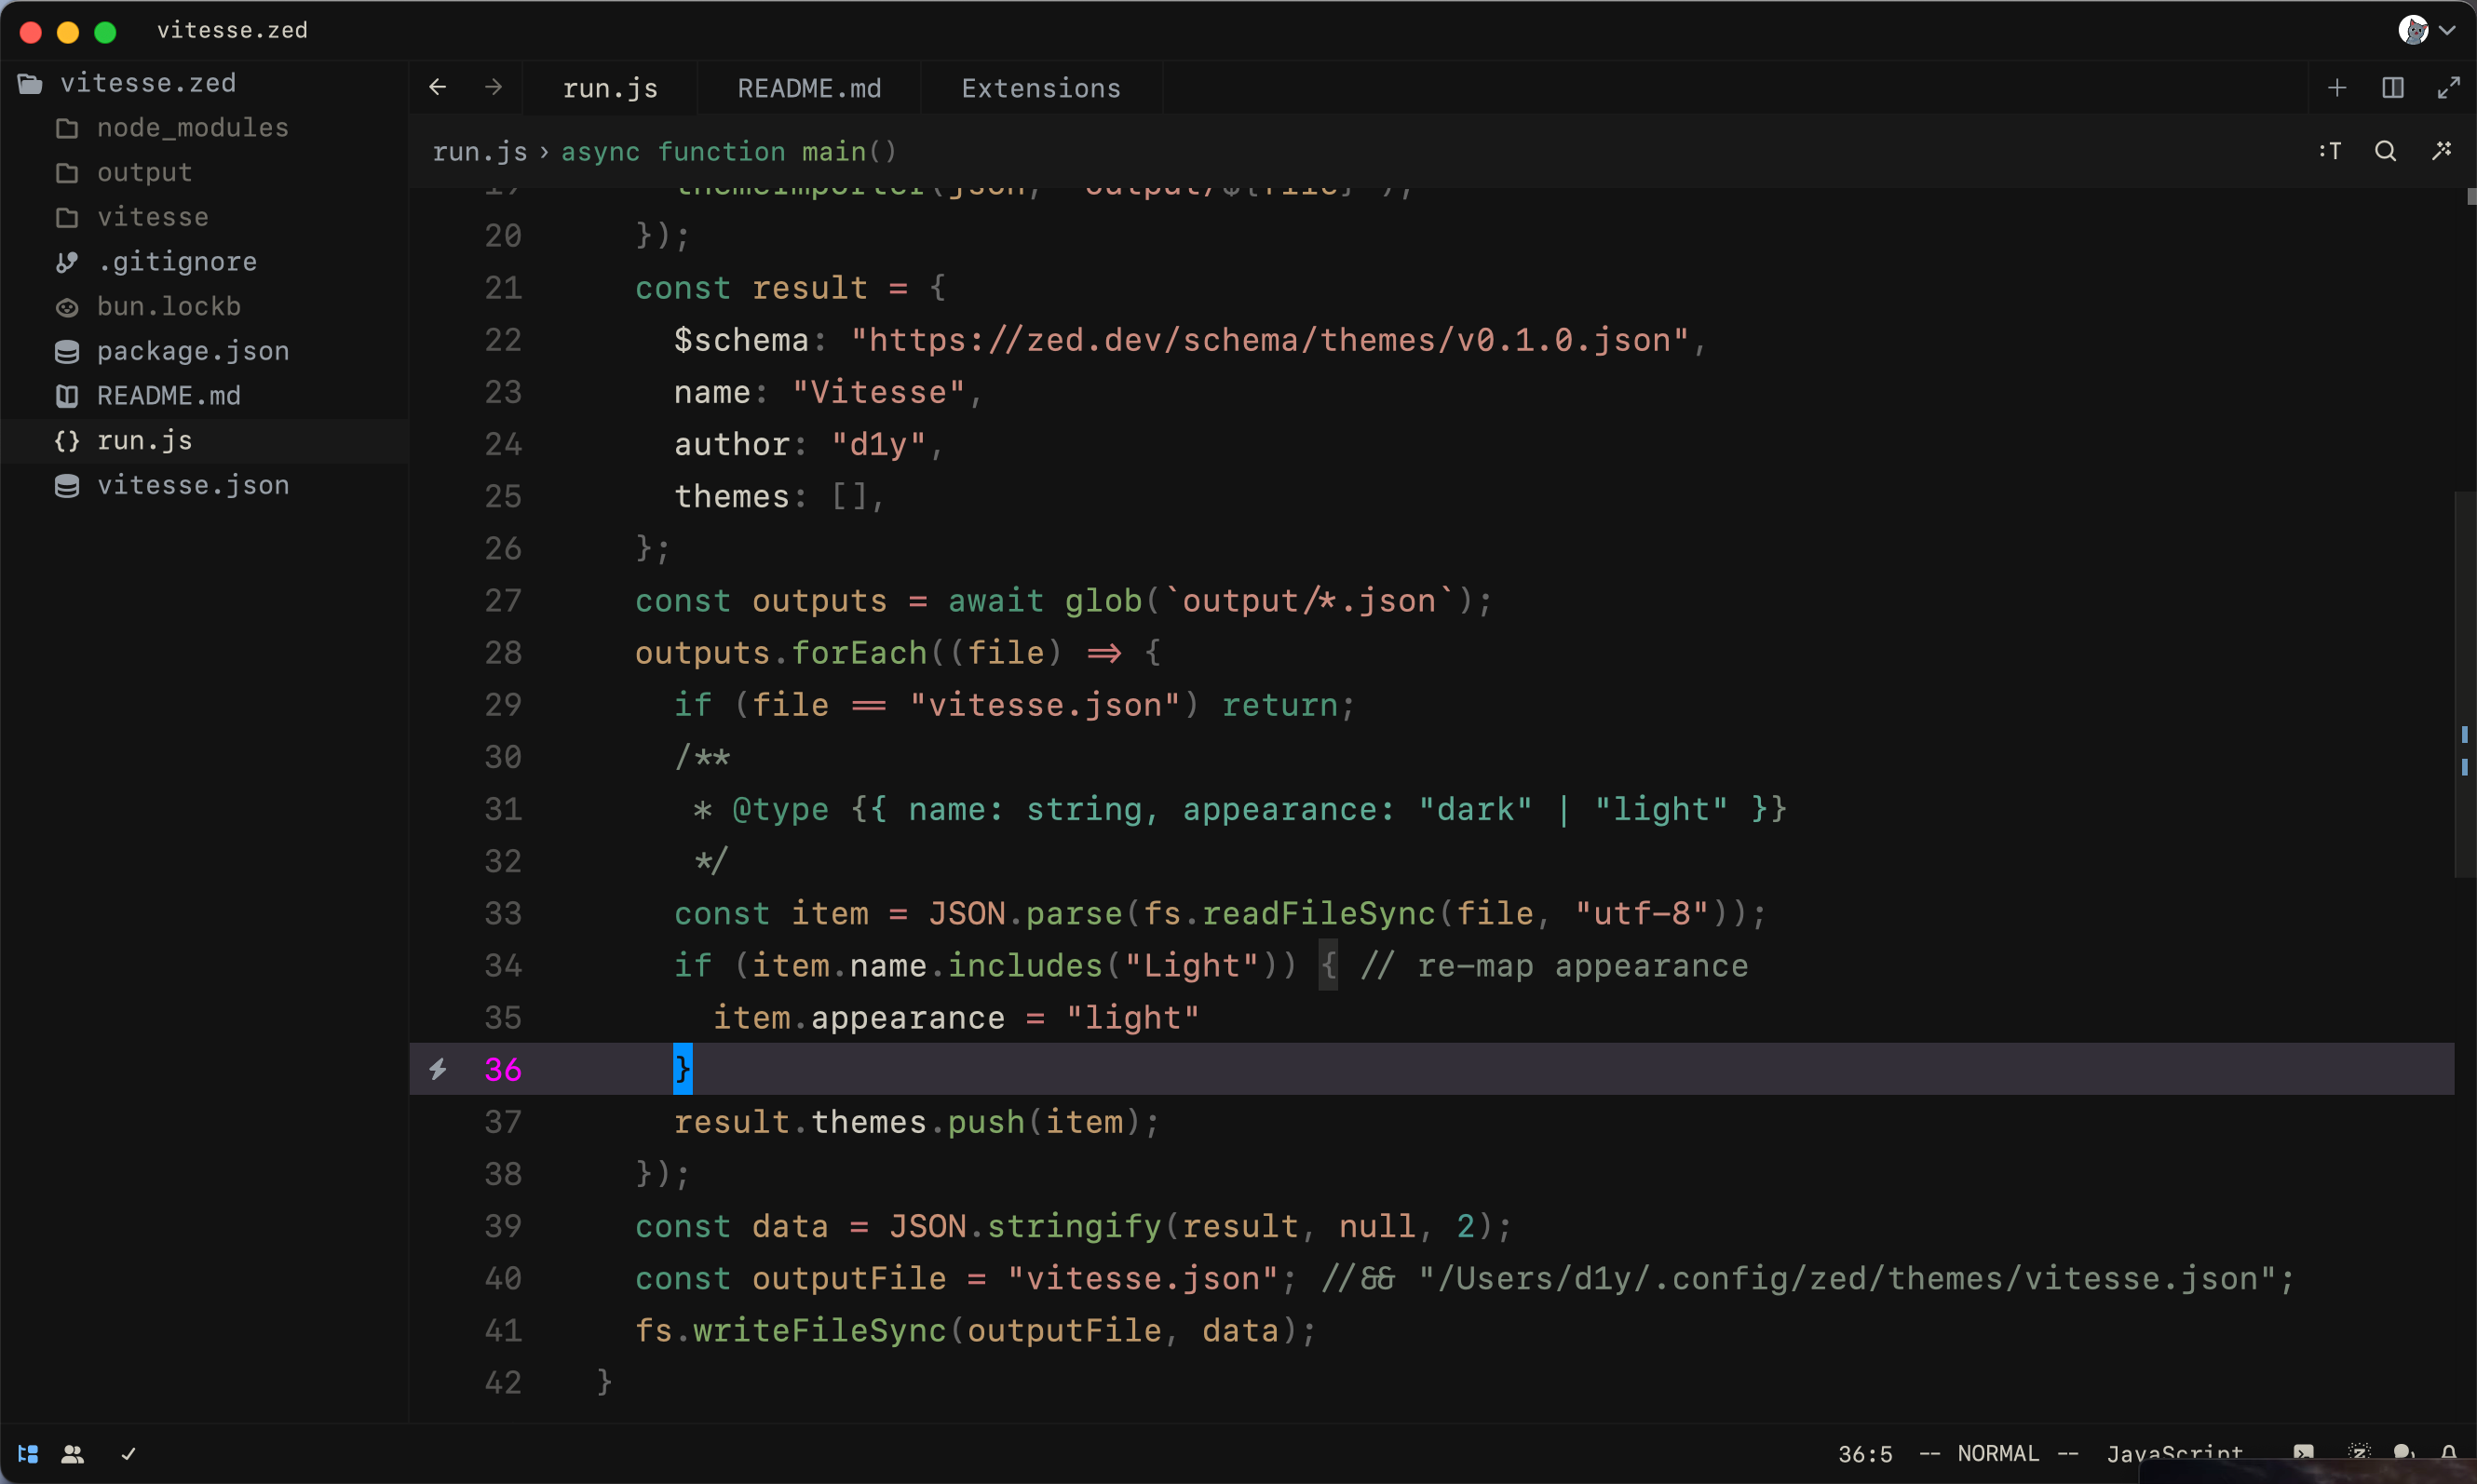Click the re-map appearance comment
The width and height of the screenshot is (2477, 1484).
click(1554, 966)
